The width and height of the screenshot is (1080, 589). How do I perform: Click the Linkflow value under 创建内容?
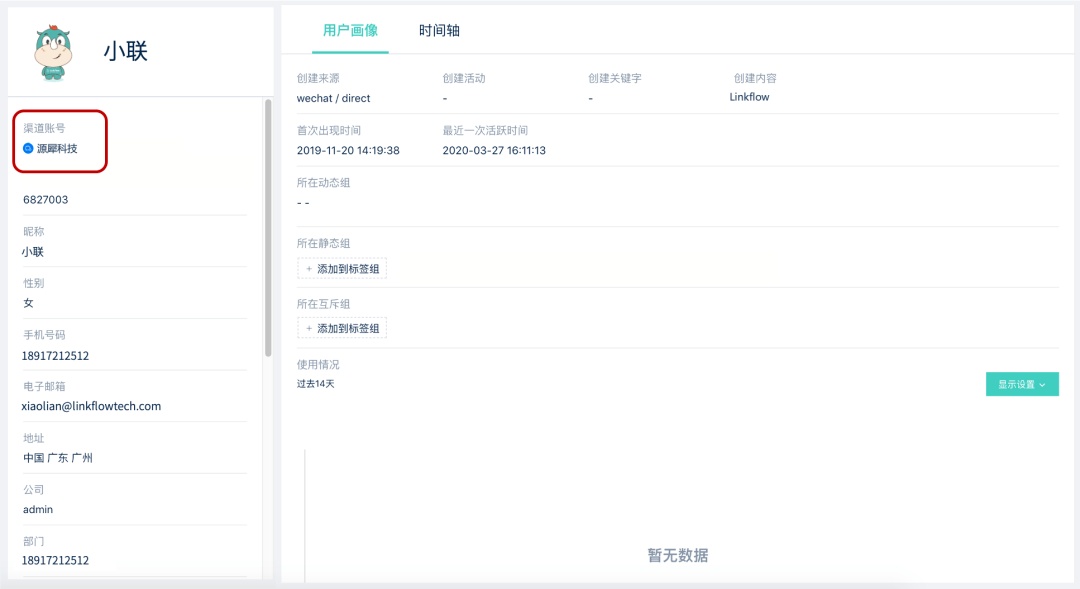(750, 97)
